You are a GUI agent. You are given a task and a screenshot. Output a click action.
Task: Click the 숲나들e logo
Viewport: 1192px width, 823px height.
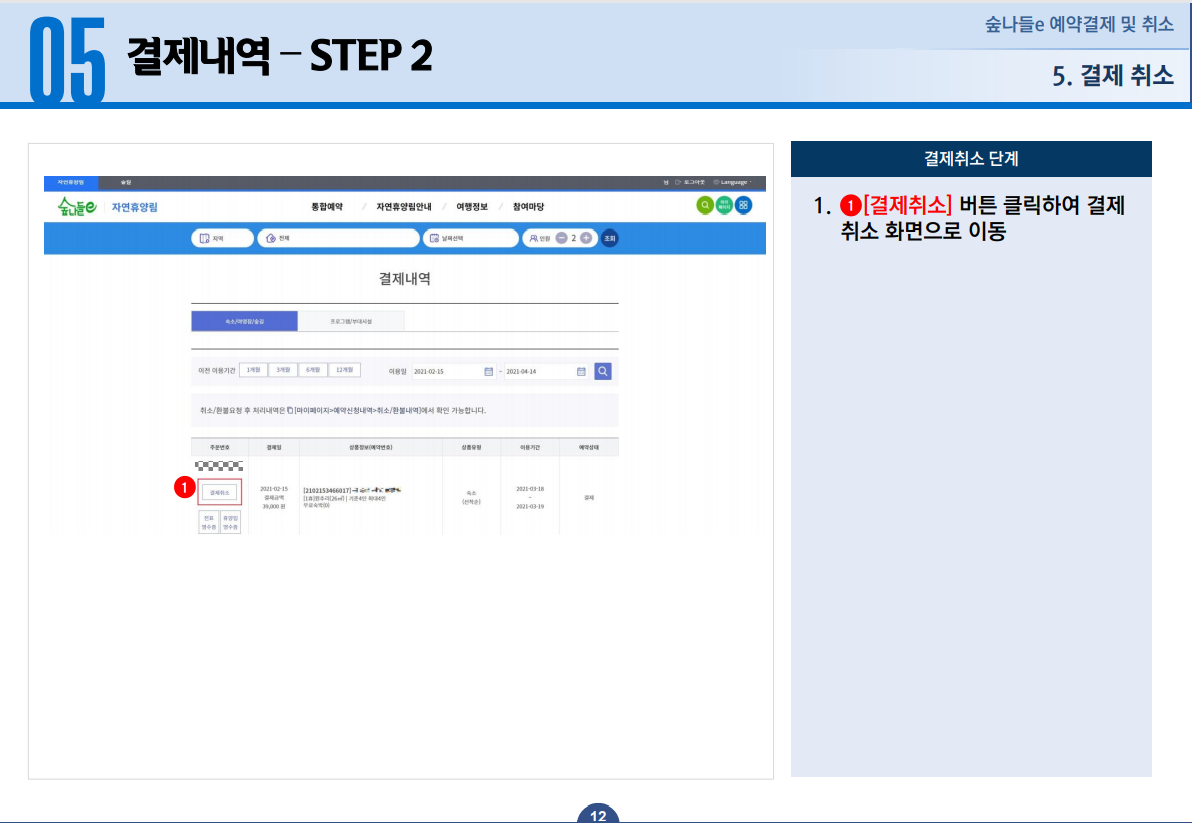tap(77, 207)
